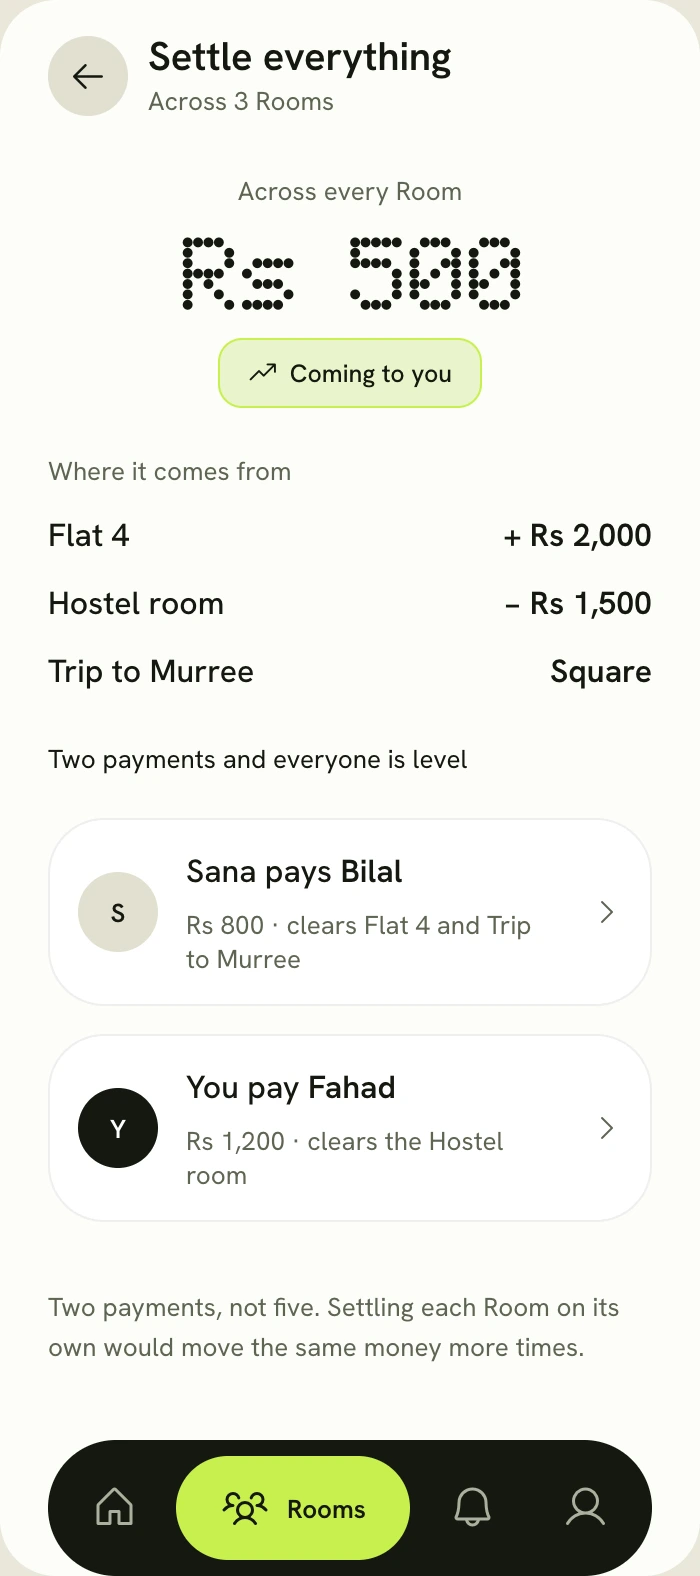700x1576 pixels.
Task: Open the You pay Fahad card
Action: [x=350, y=1128]
